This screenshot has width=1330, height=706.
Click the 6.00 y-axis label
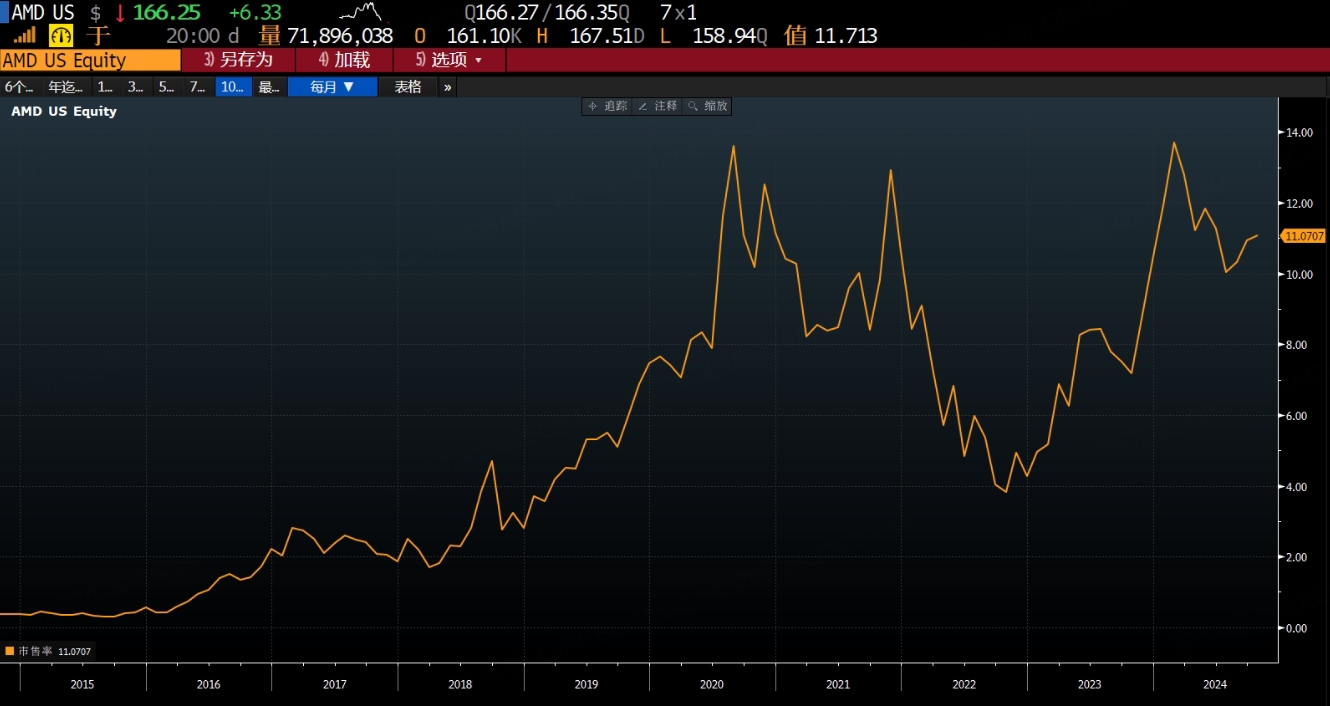(x=1298, y=416)
